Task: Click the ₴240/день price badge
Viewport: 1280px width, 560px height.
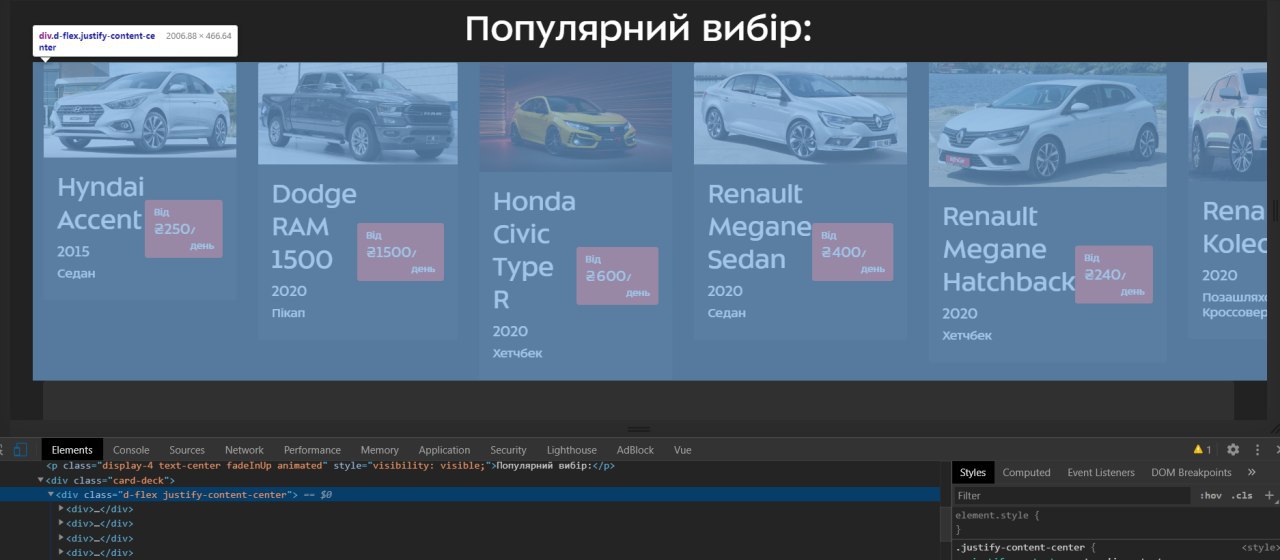Action: click(x=1114, y=274)
